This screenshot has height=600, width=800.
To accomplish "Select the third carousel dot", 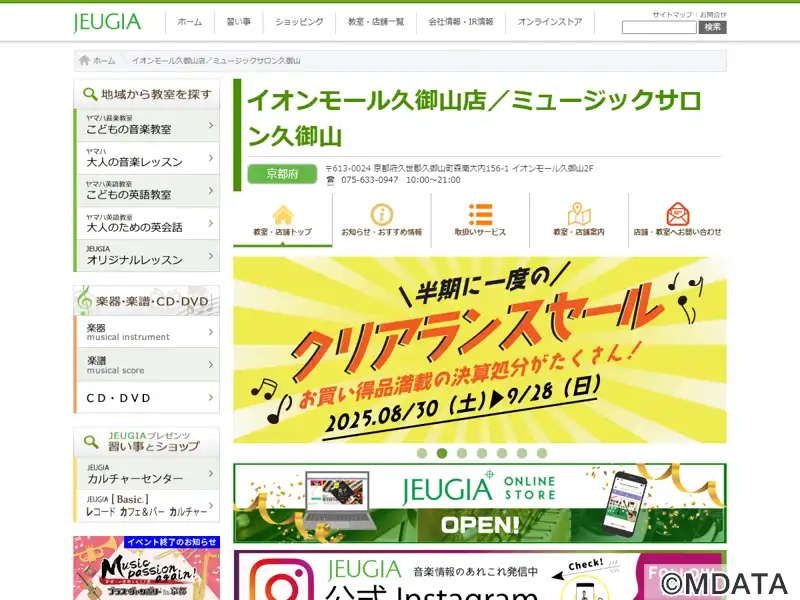I will (x=462, y=453).
